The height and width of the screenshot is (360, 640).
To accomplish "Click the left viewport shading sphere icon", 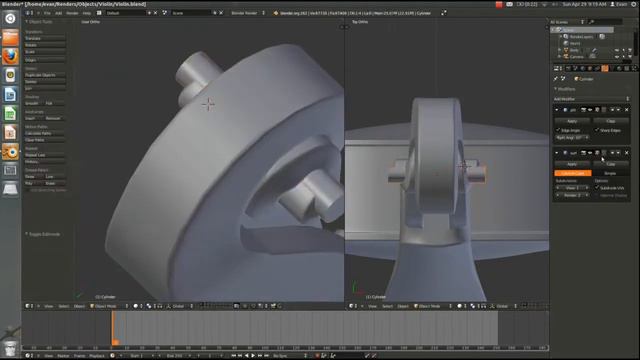I will [136, 306].
